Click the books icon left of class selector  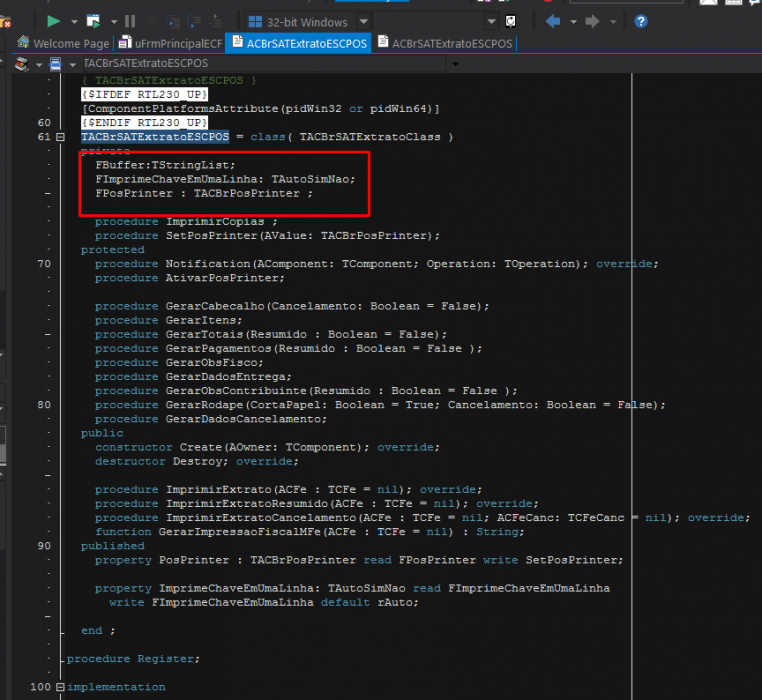tap(21, 64)
